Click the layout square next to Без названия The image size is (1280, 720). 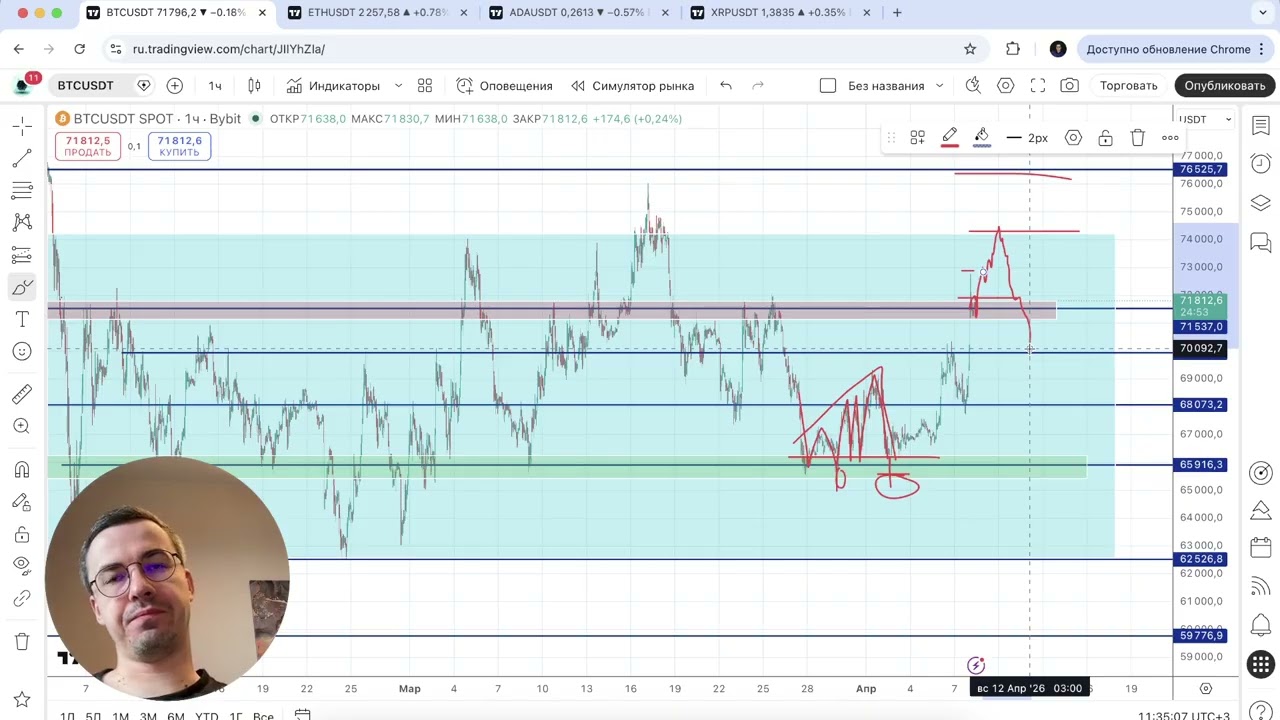(828, 85)
